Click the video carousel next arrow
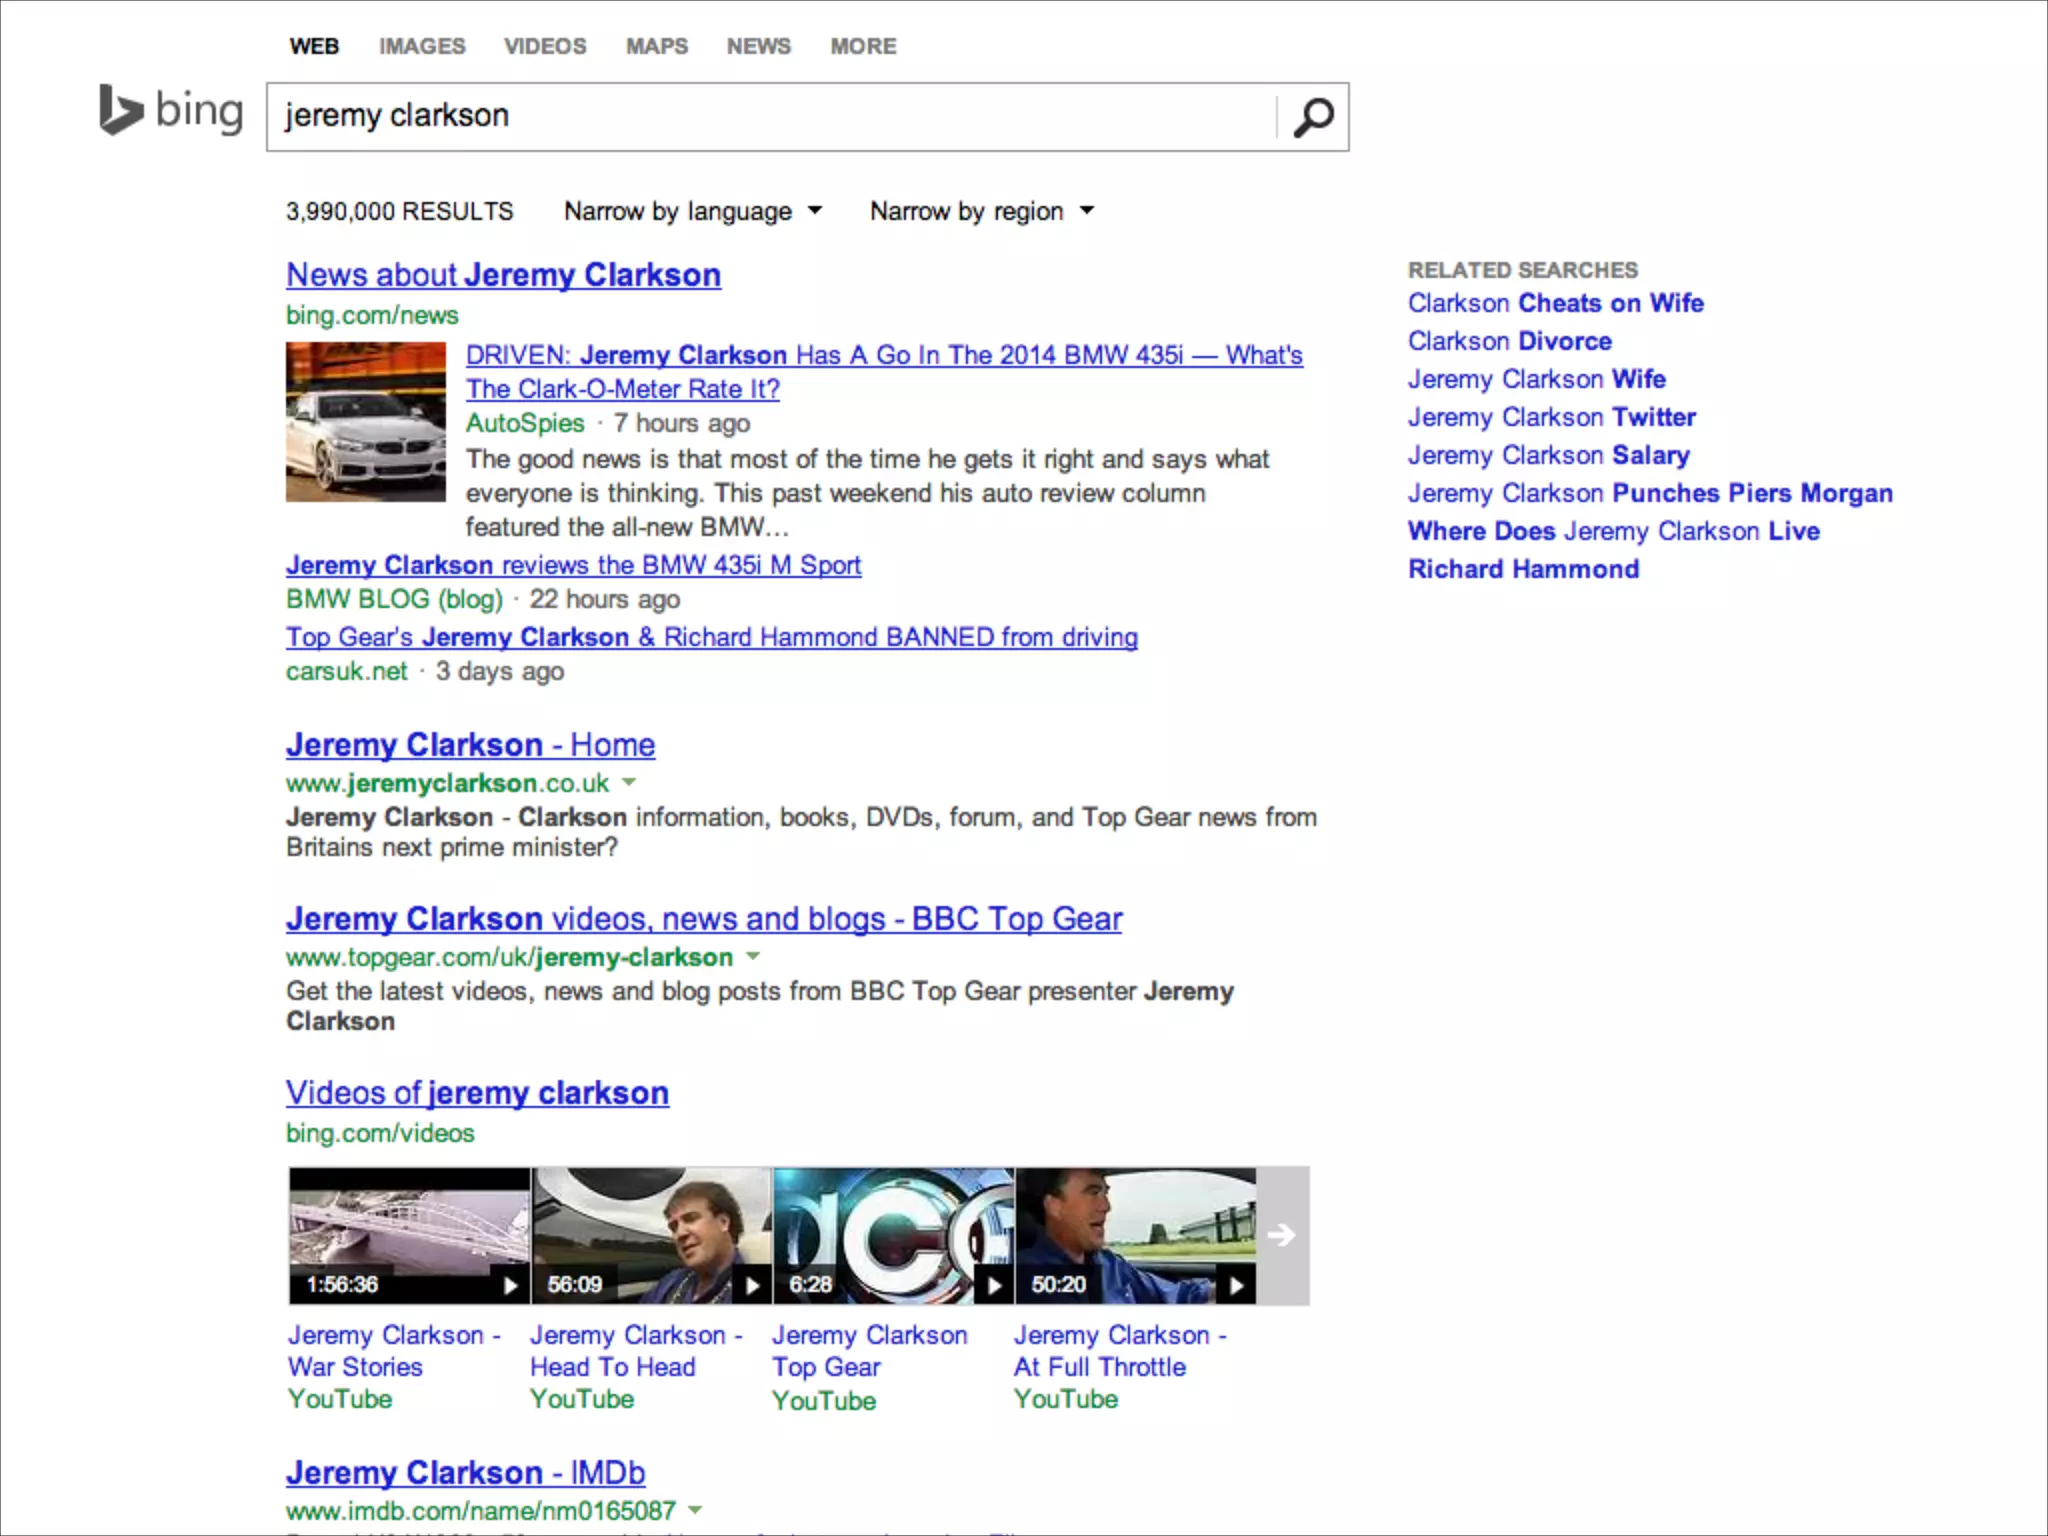2048x1536 pixels. 1282,1235
